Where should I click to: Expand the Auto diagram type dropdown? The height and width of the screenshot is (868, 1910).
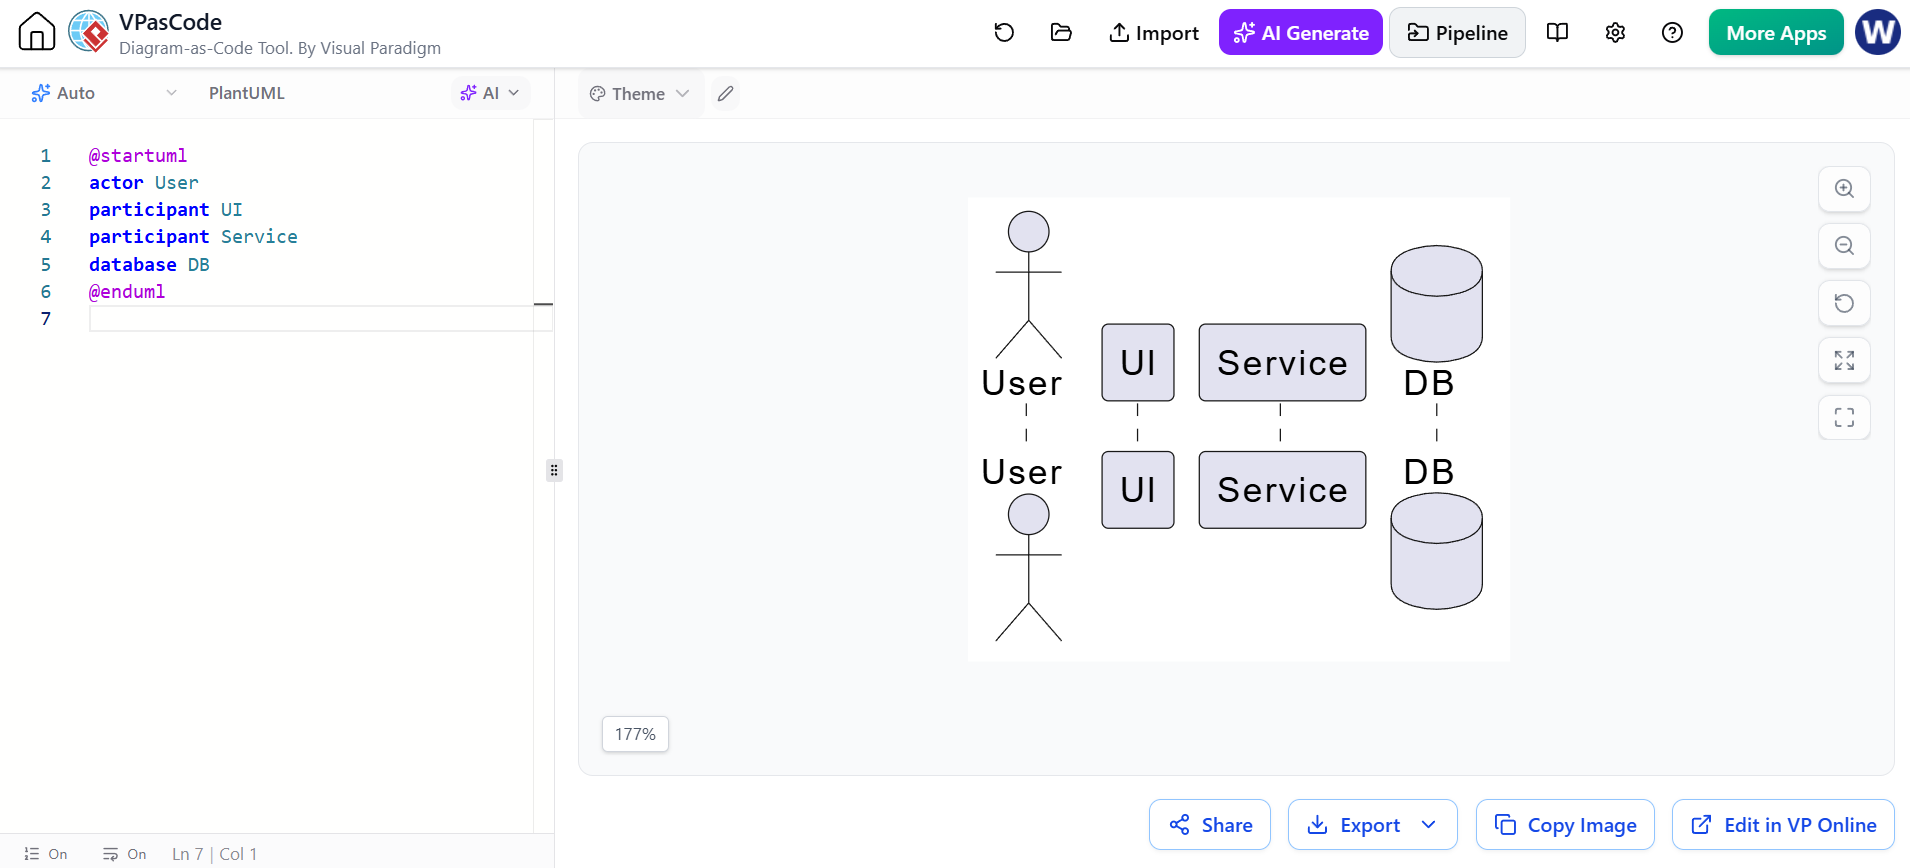[x=104, y=93]
